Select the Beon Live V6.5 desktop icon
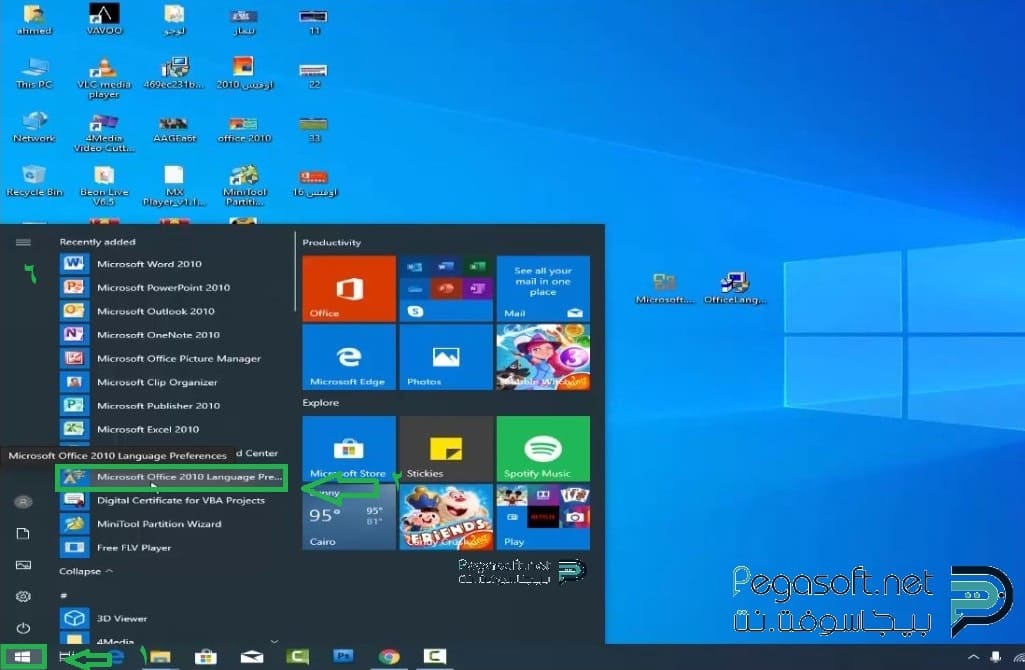The height and width of the screenshot is (670, 1025). point(104,186)
